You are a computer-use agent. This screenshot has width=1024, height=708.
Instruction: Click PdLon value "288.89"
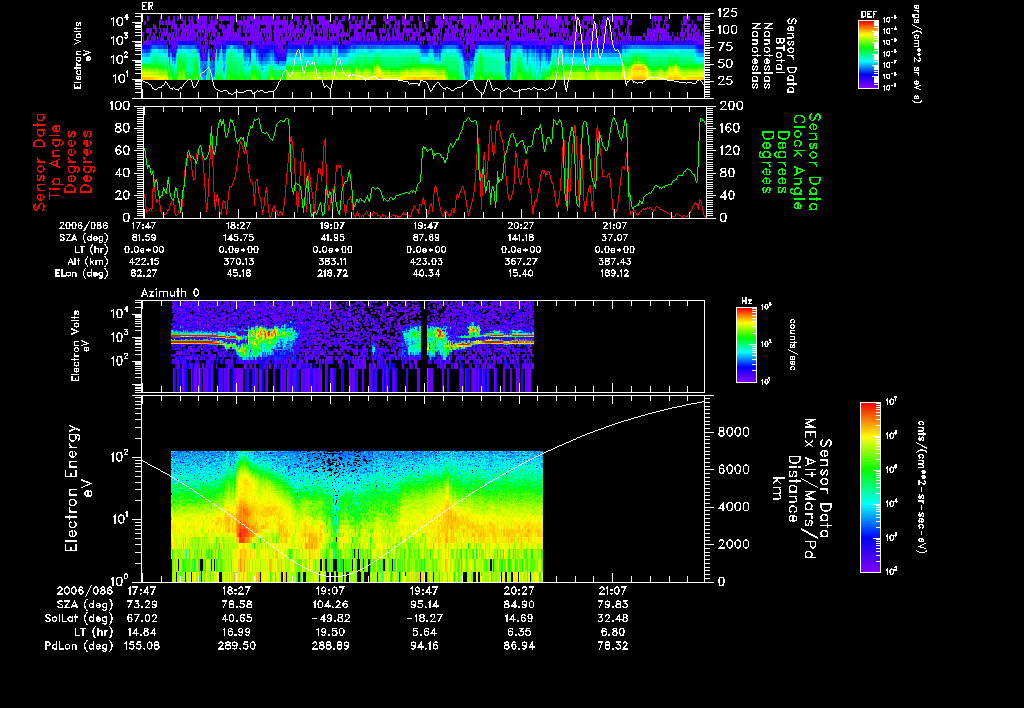(330, 645)
